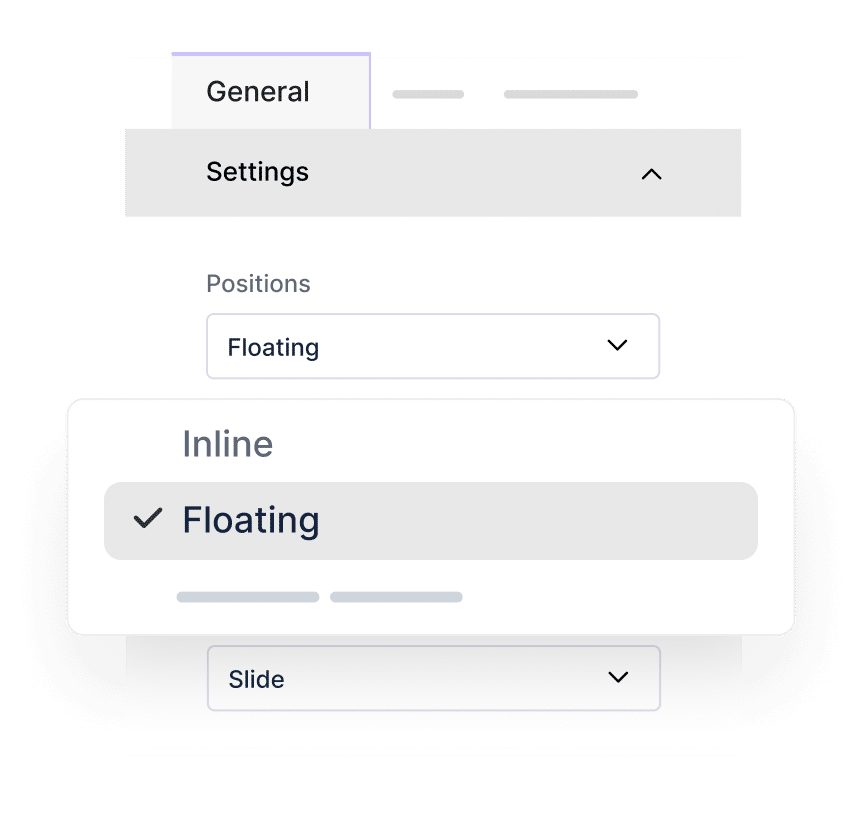Viewport: 862px width, 818px height.
Task: Click the Slide value text in lower field
Action: (x=256, y=679)
